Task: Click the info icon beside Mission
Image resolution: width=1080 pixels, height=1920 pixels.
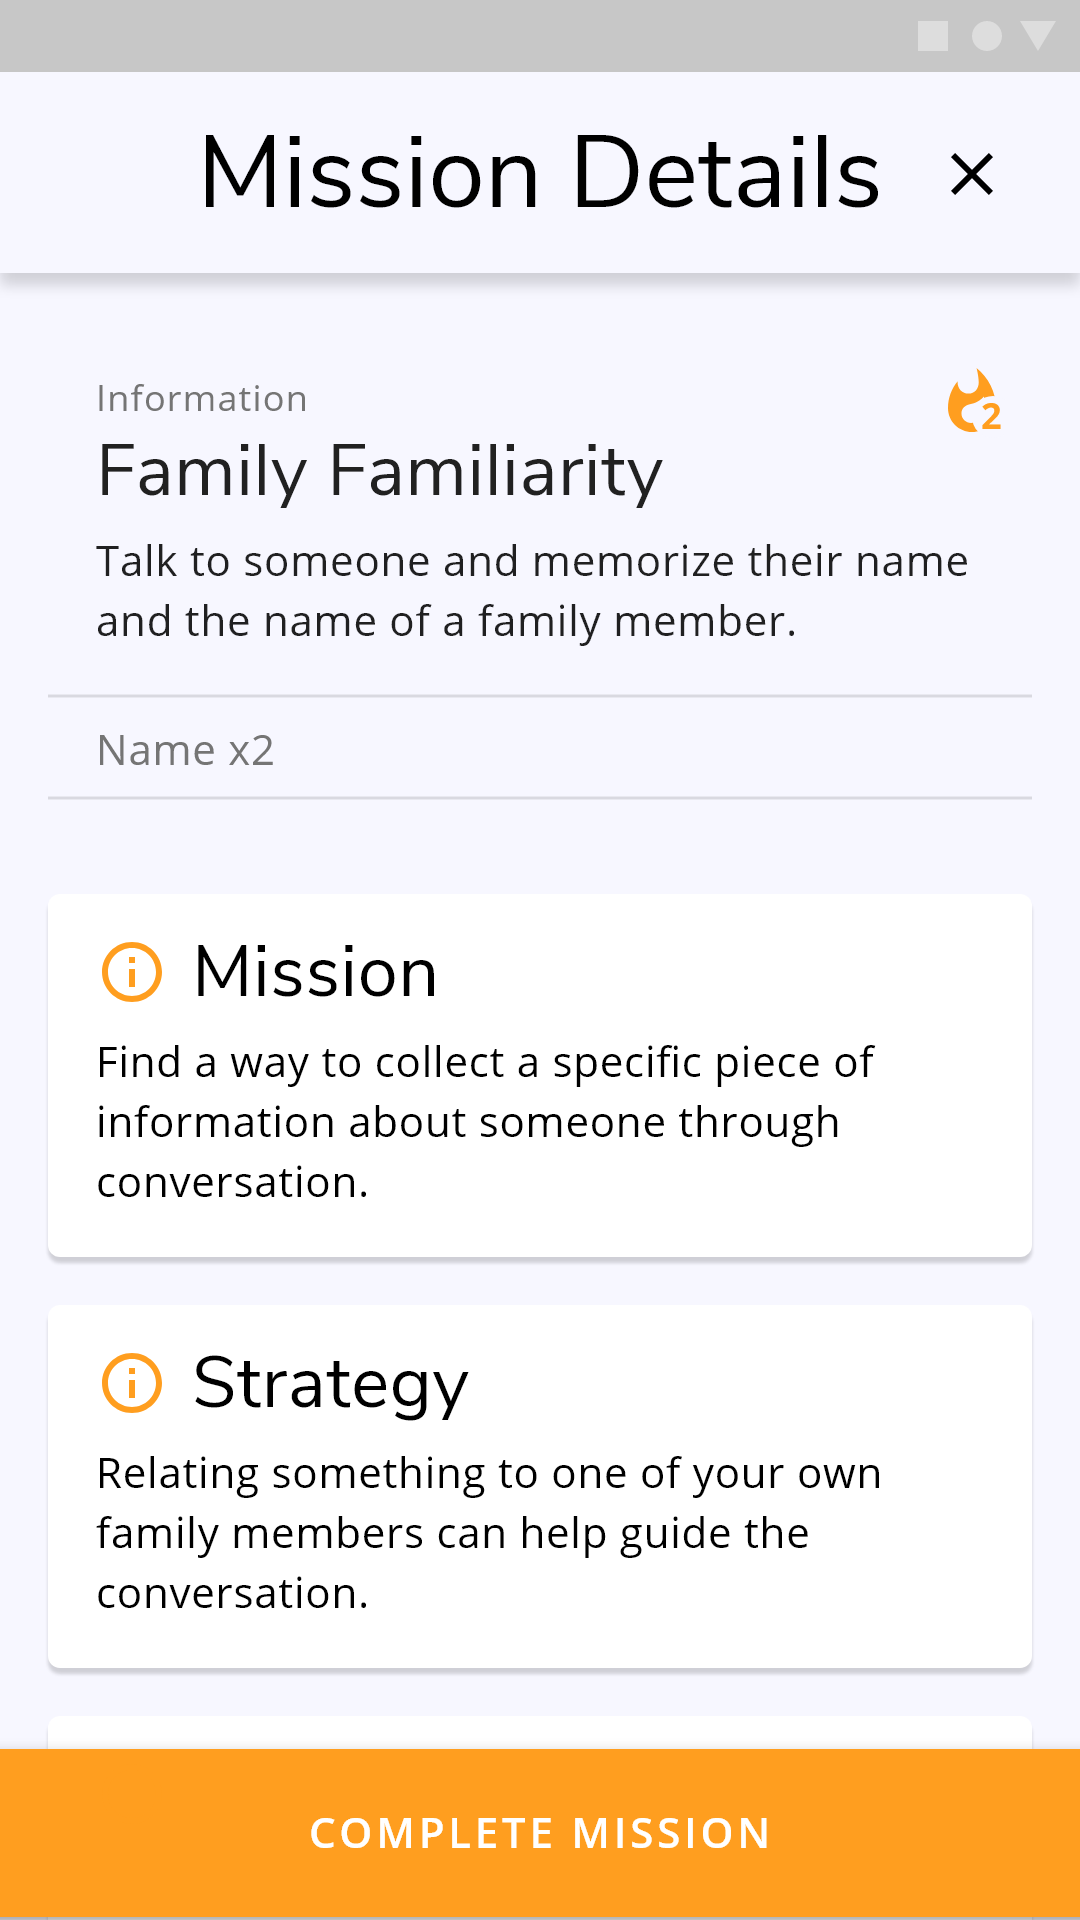Action: click(x=132, y=972)
